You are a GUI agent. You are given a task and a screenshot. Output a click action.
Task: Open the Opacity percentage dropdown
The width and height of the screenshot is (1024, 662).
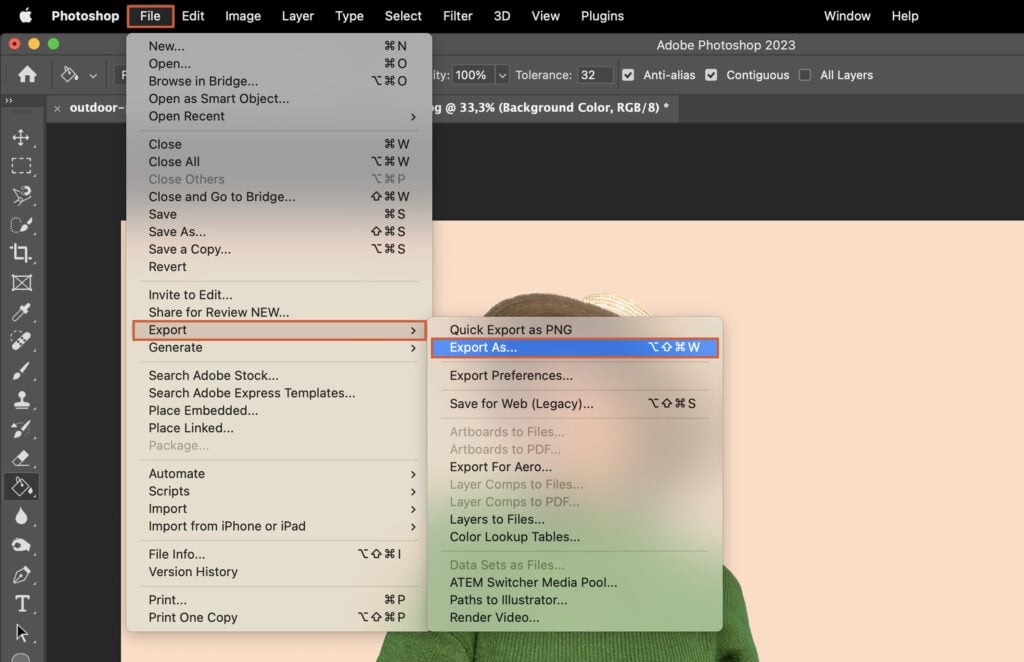coord(503,75)
